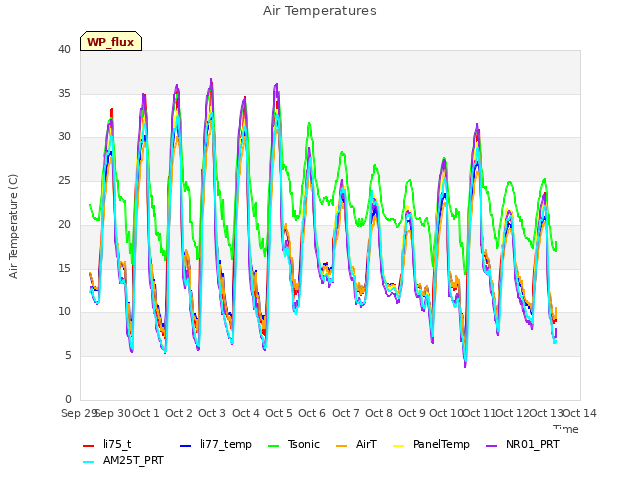This screenshot has height=480, width=640.
Task: Click the 25 y-axis tick label
Action: [64, 181]
